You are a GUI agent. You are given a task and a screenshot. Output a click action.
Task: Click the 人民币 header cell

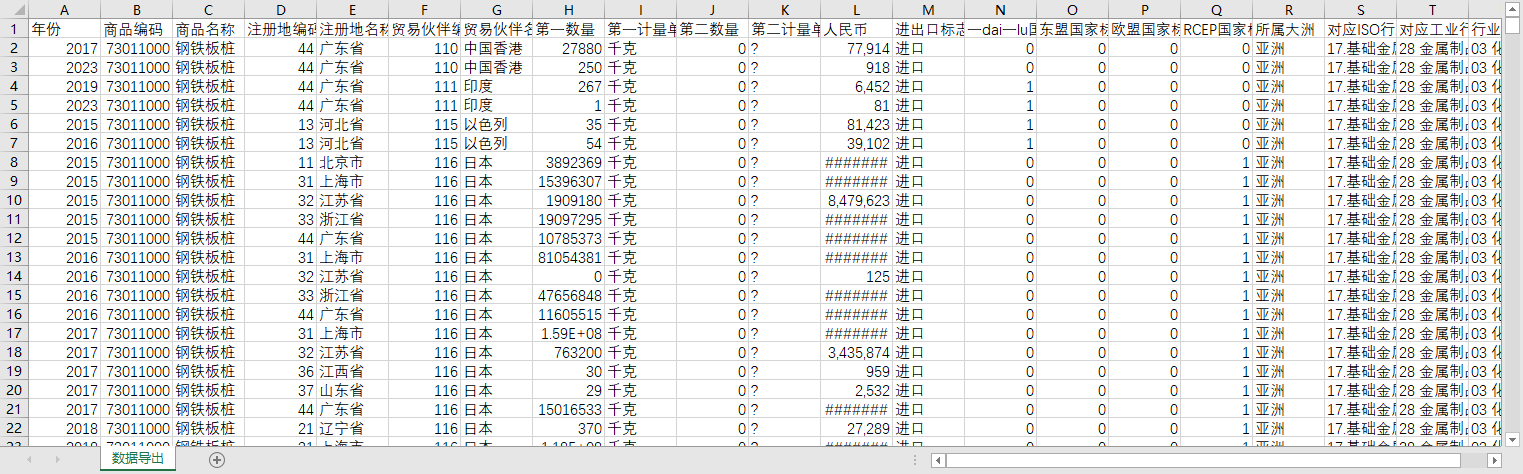856,28
